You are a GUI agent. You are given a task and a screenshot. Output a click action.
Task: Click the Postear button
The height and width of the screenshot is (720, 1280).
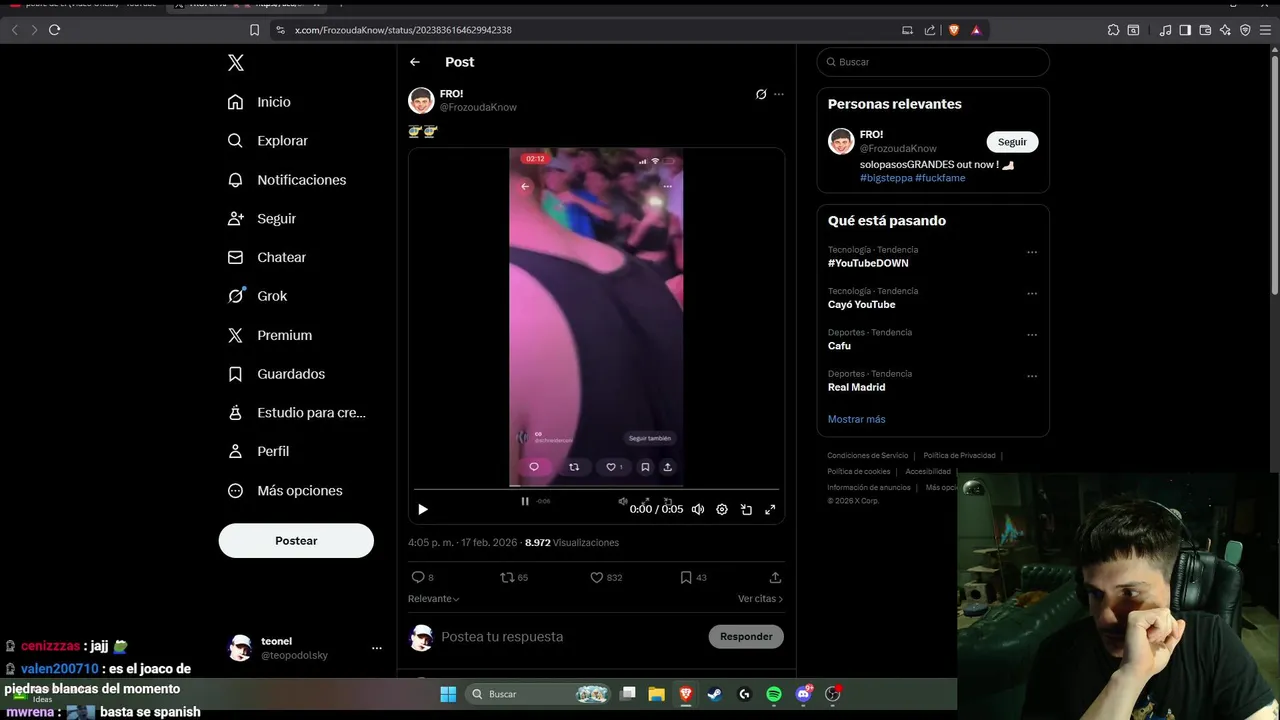[x=296, y=541]
